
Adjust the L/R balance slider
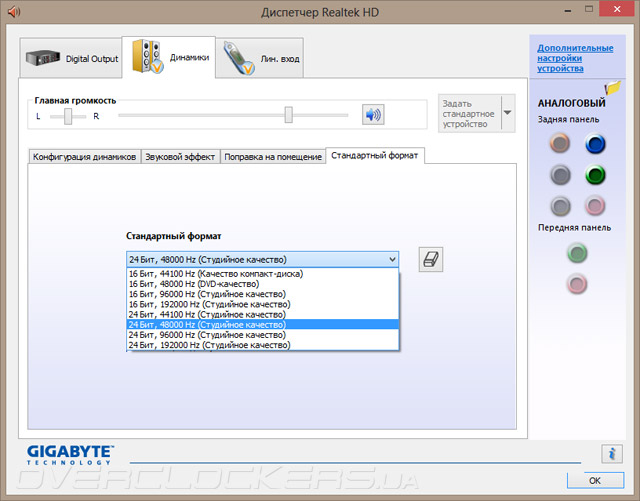(x=68, y=116)
